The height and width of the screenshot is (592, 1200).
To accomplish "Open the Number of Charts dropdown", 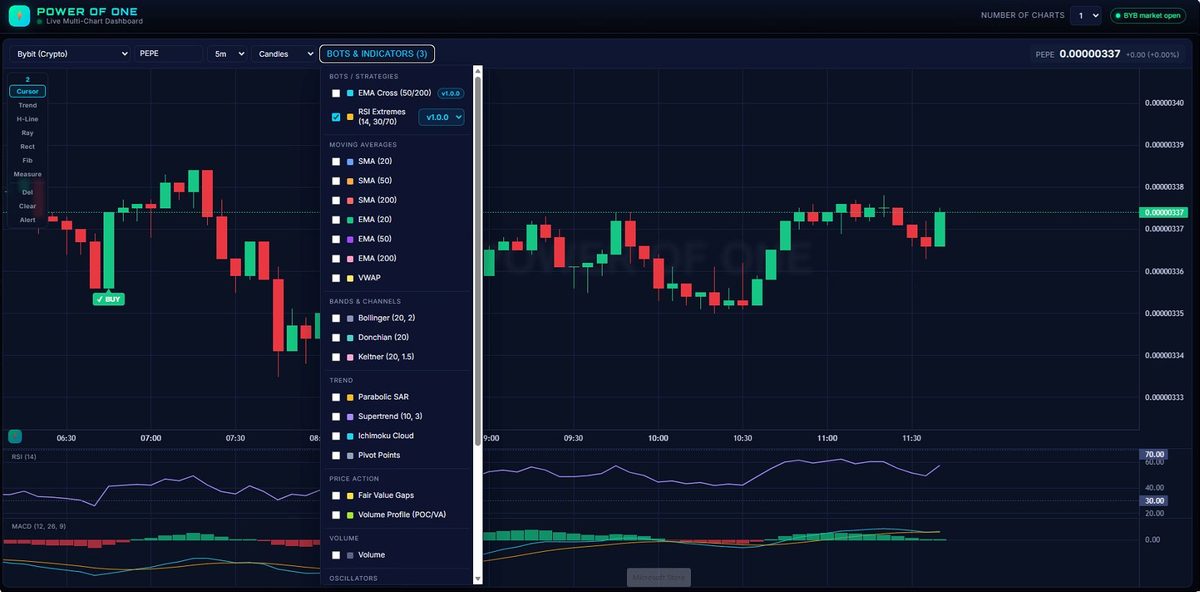I will (1085, 15).
